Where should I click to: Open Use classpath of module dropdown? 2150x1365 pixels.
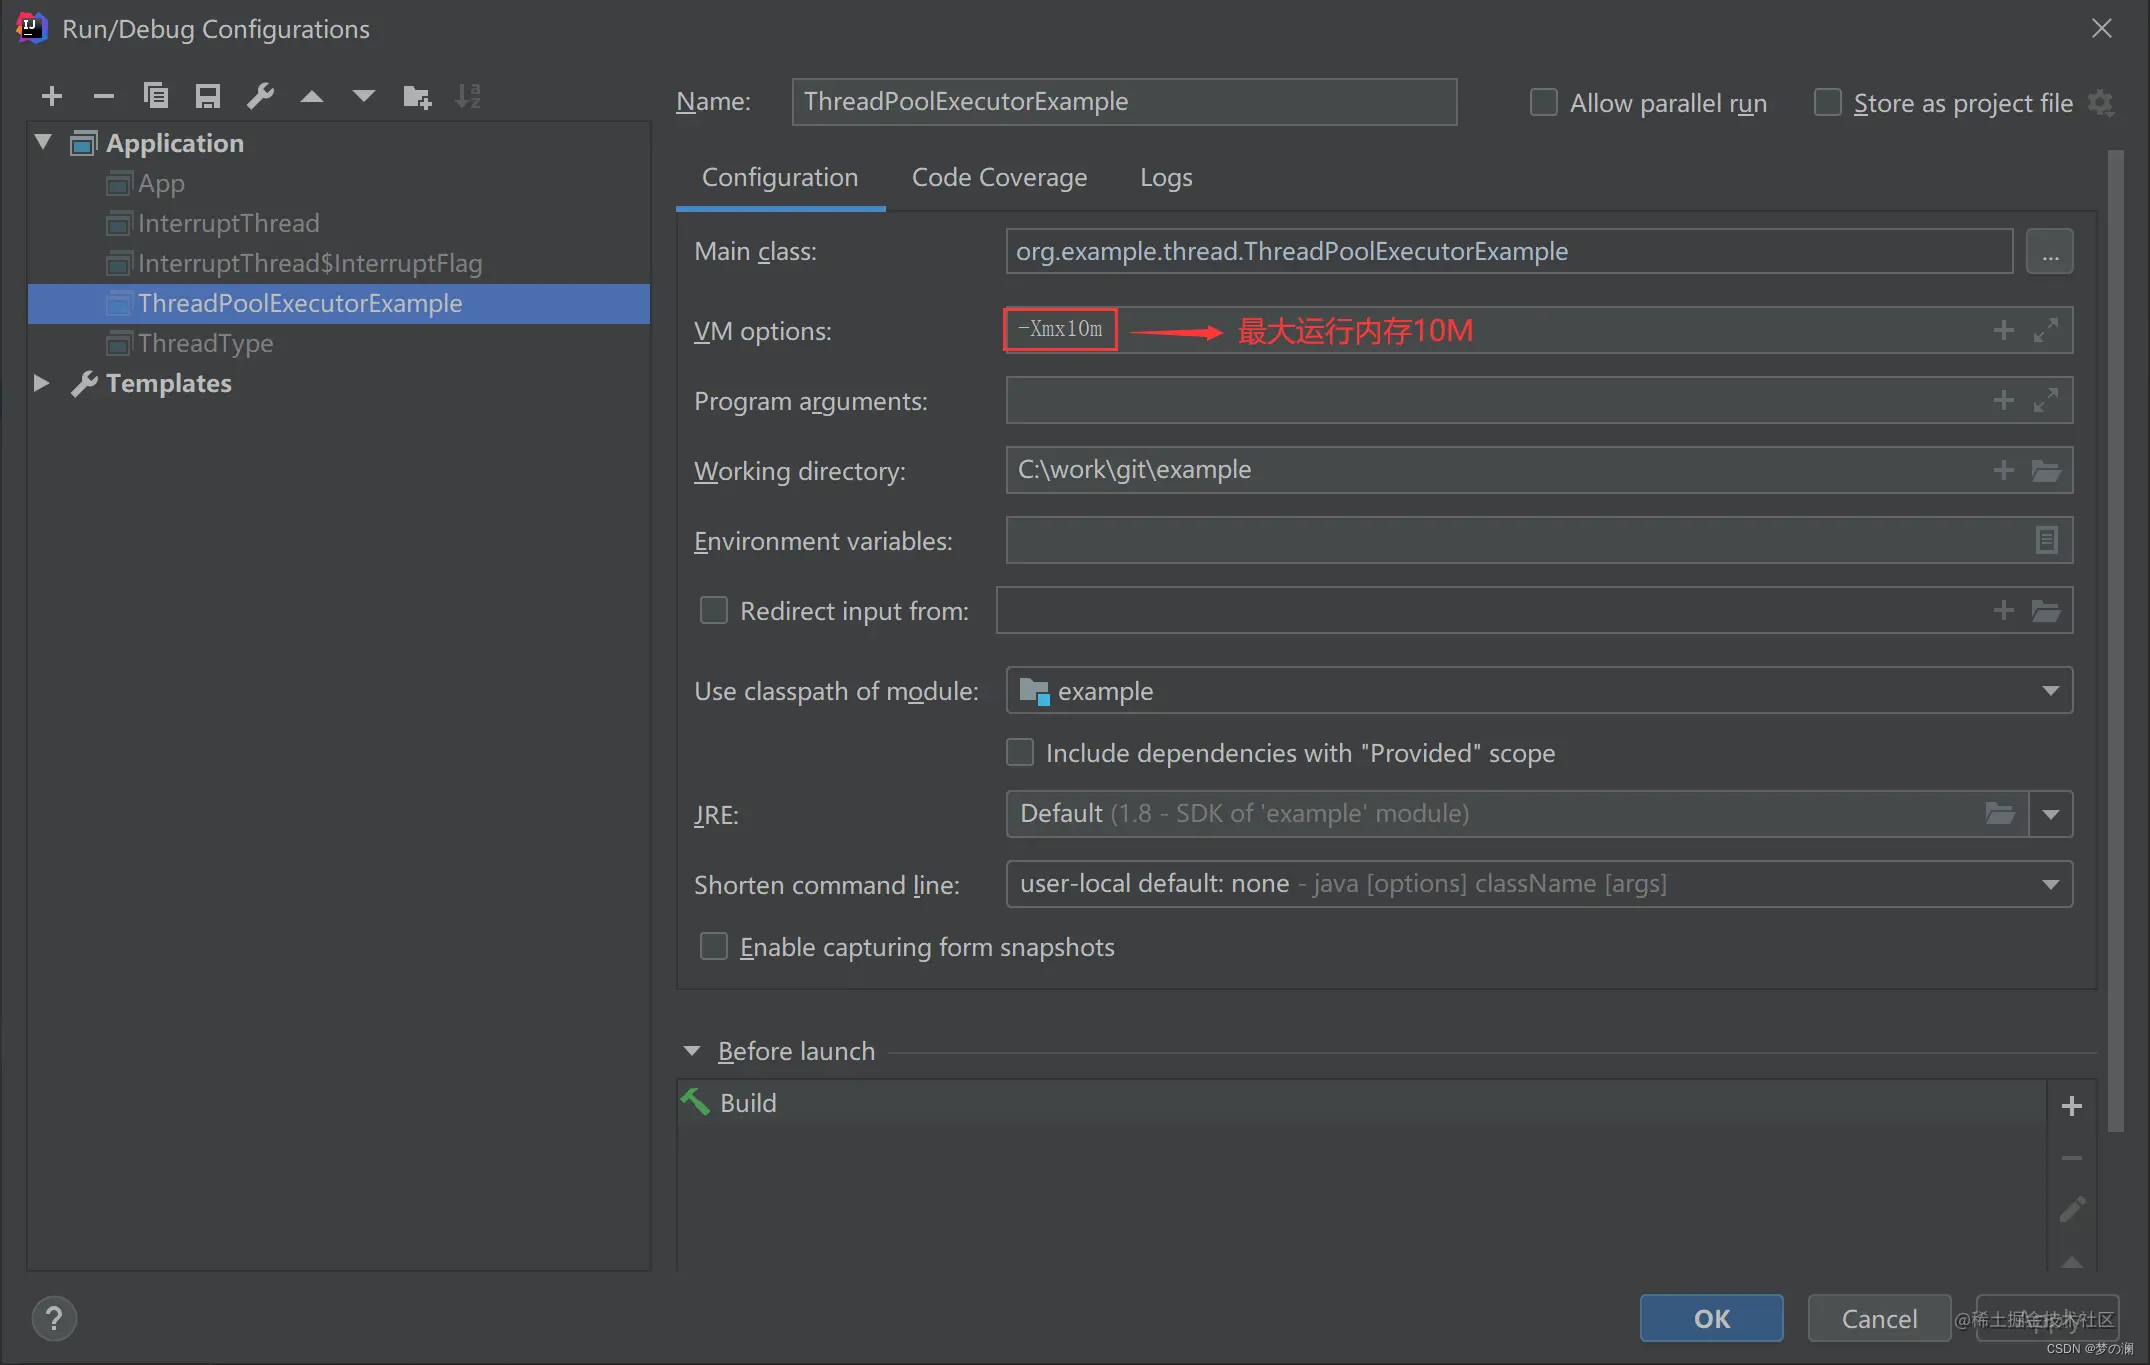coord(2050,691)
